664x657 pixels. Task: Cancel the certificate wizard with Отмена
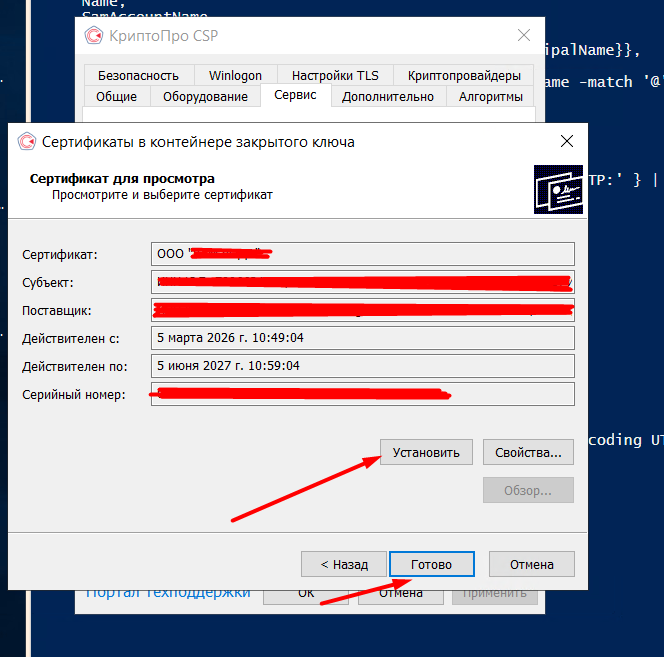coord(531,564)
